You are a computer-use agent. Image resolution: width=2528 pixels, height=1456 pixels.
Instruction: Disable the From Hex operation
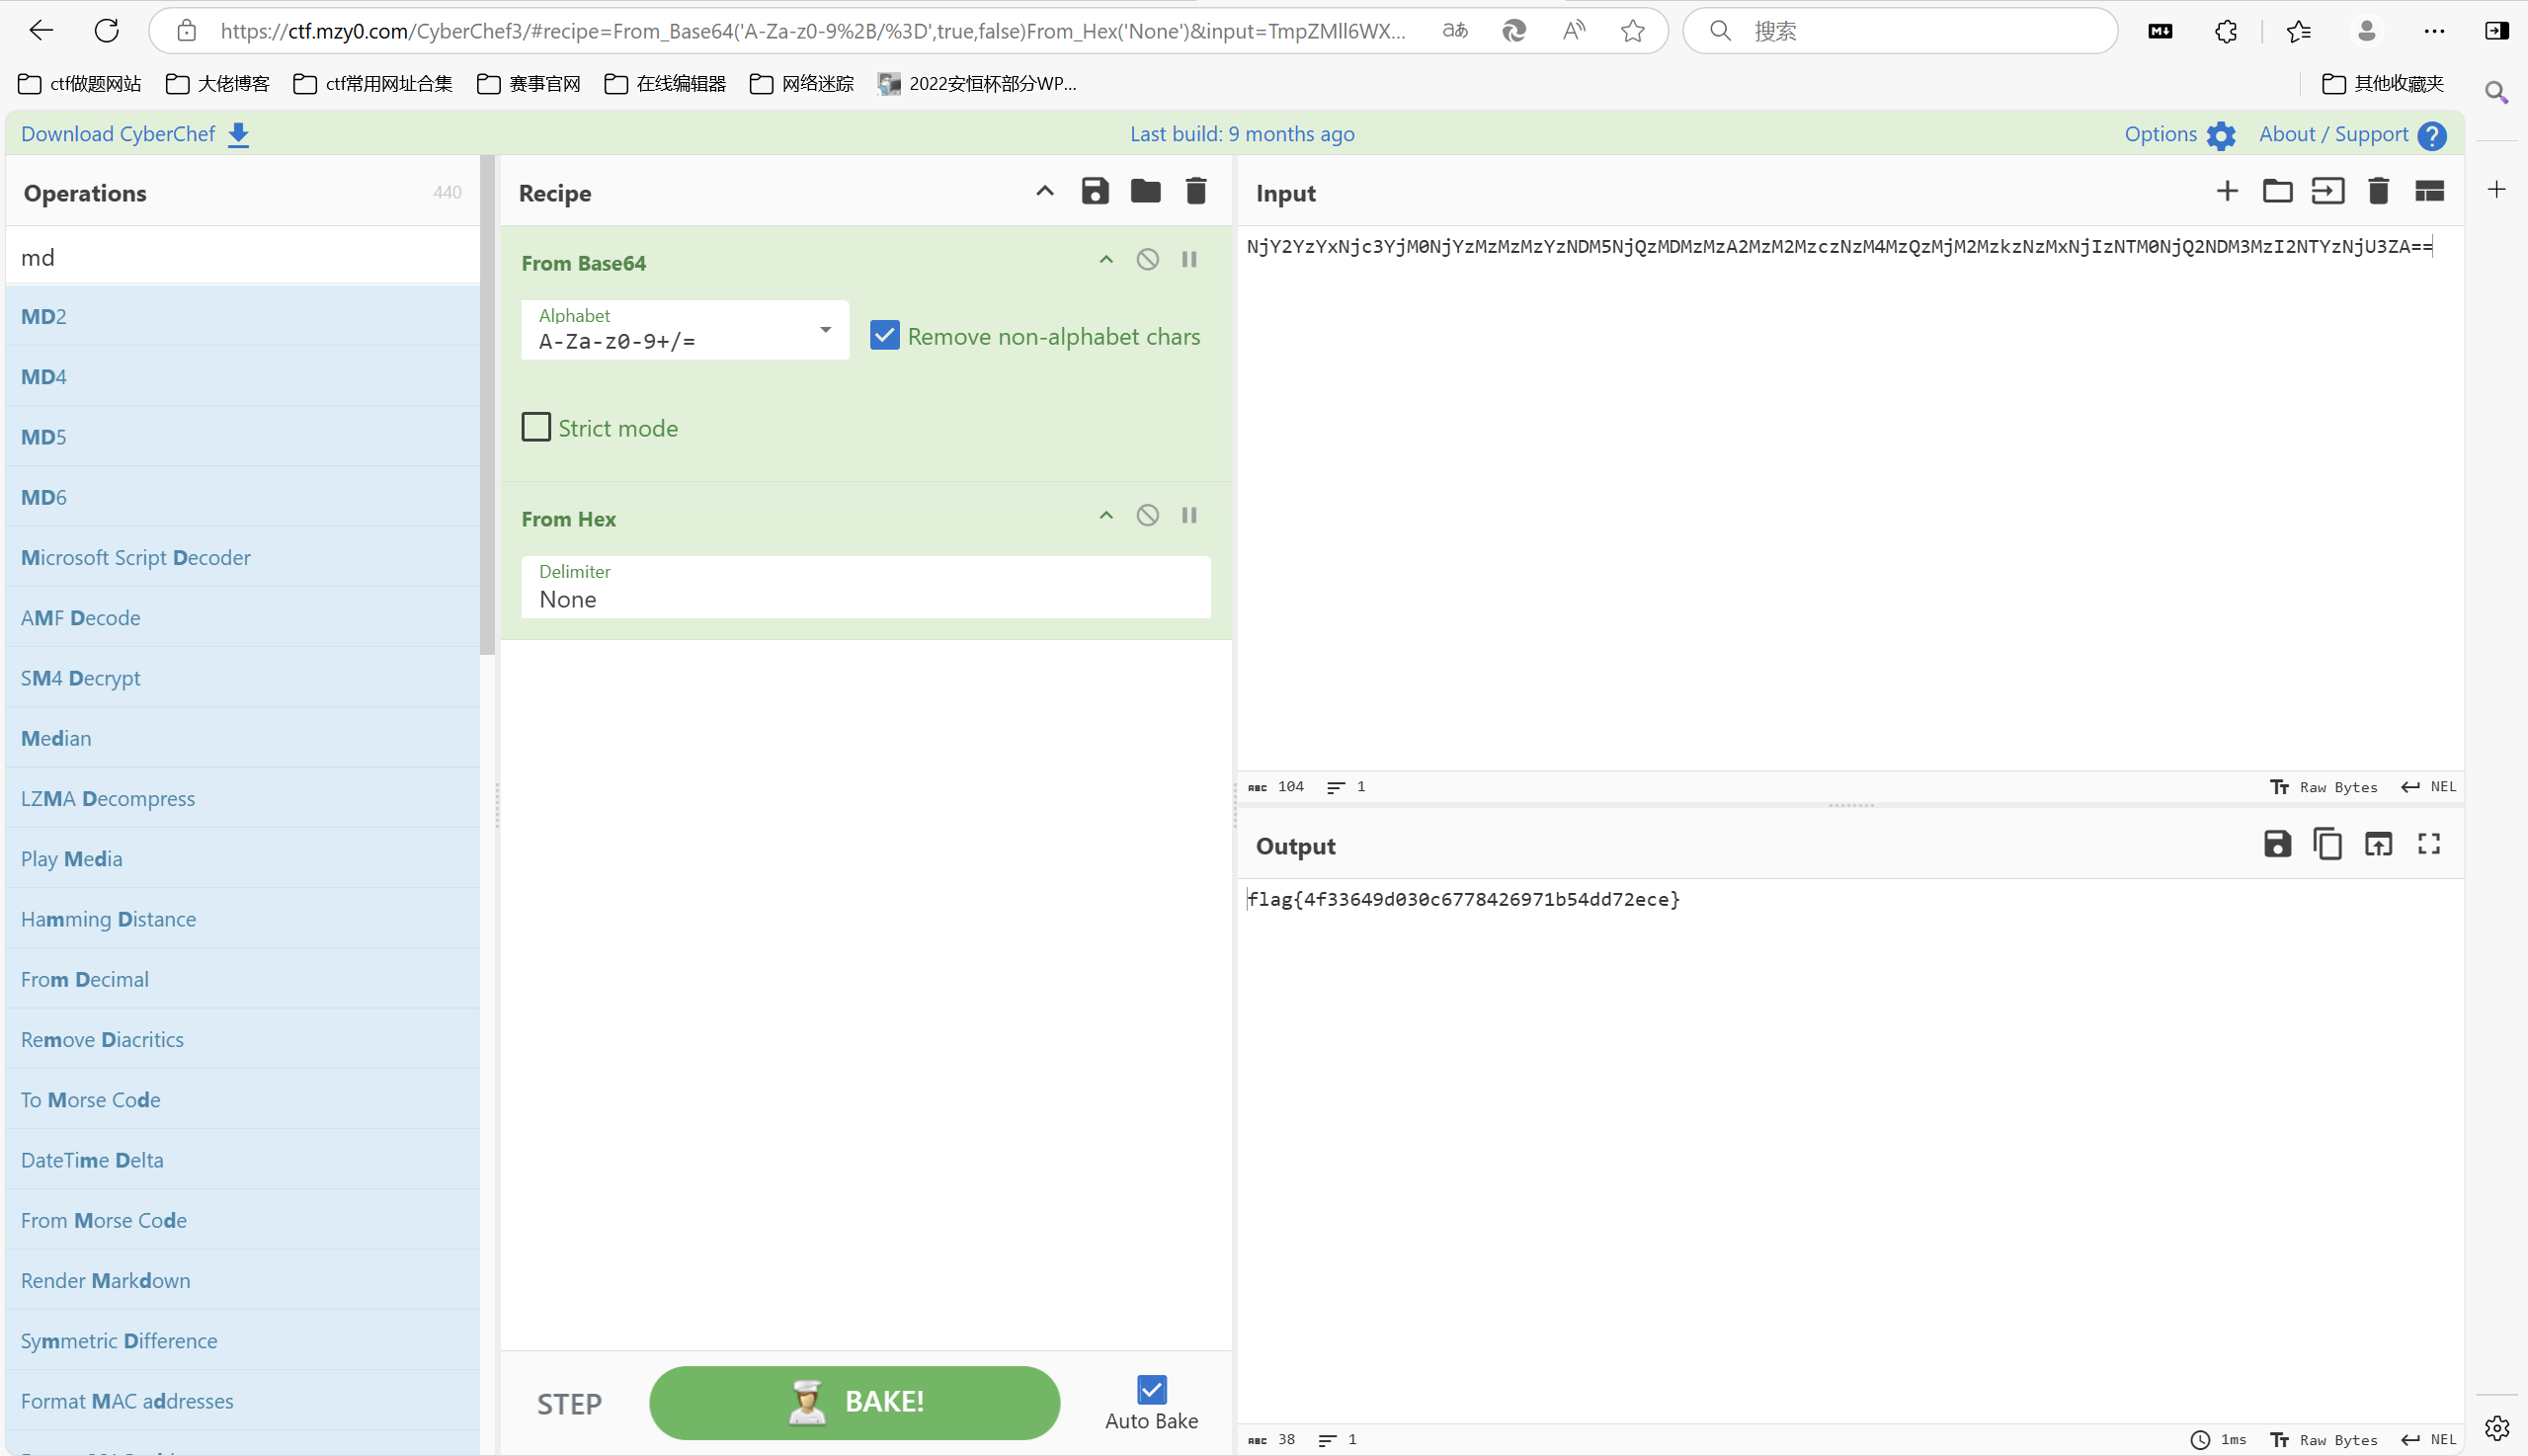pos(1148,516)
